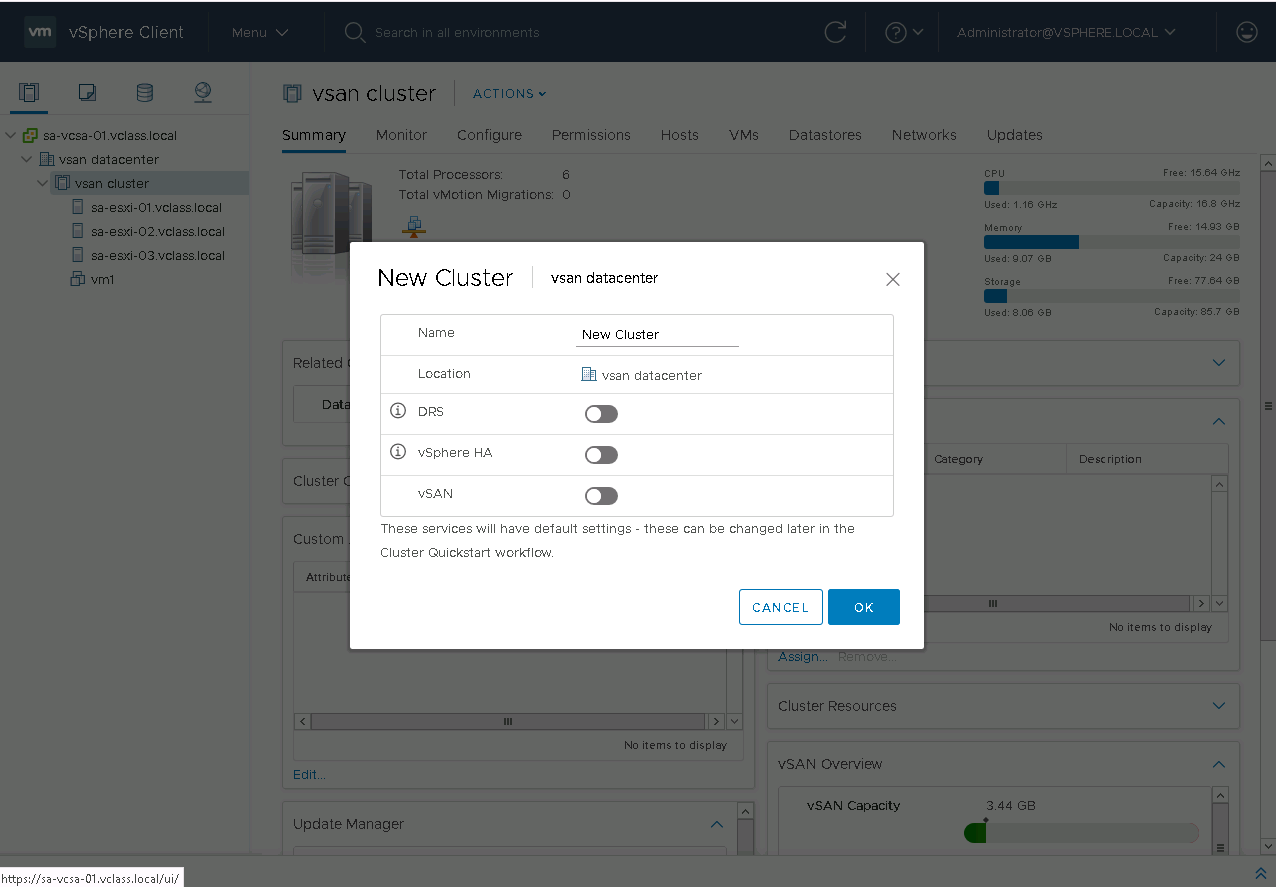Click the Assign... link
1276x887 pixels.
[x=803, y=657]
